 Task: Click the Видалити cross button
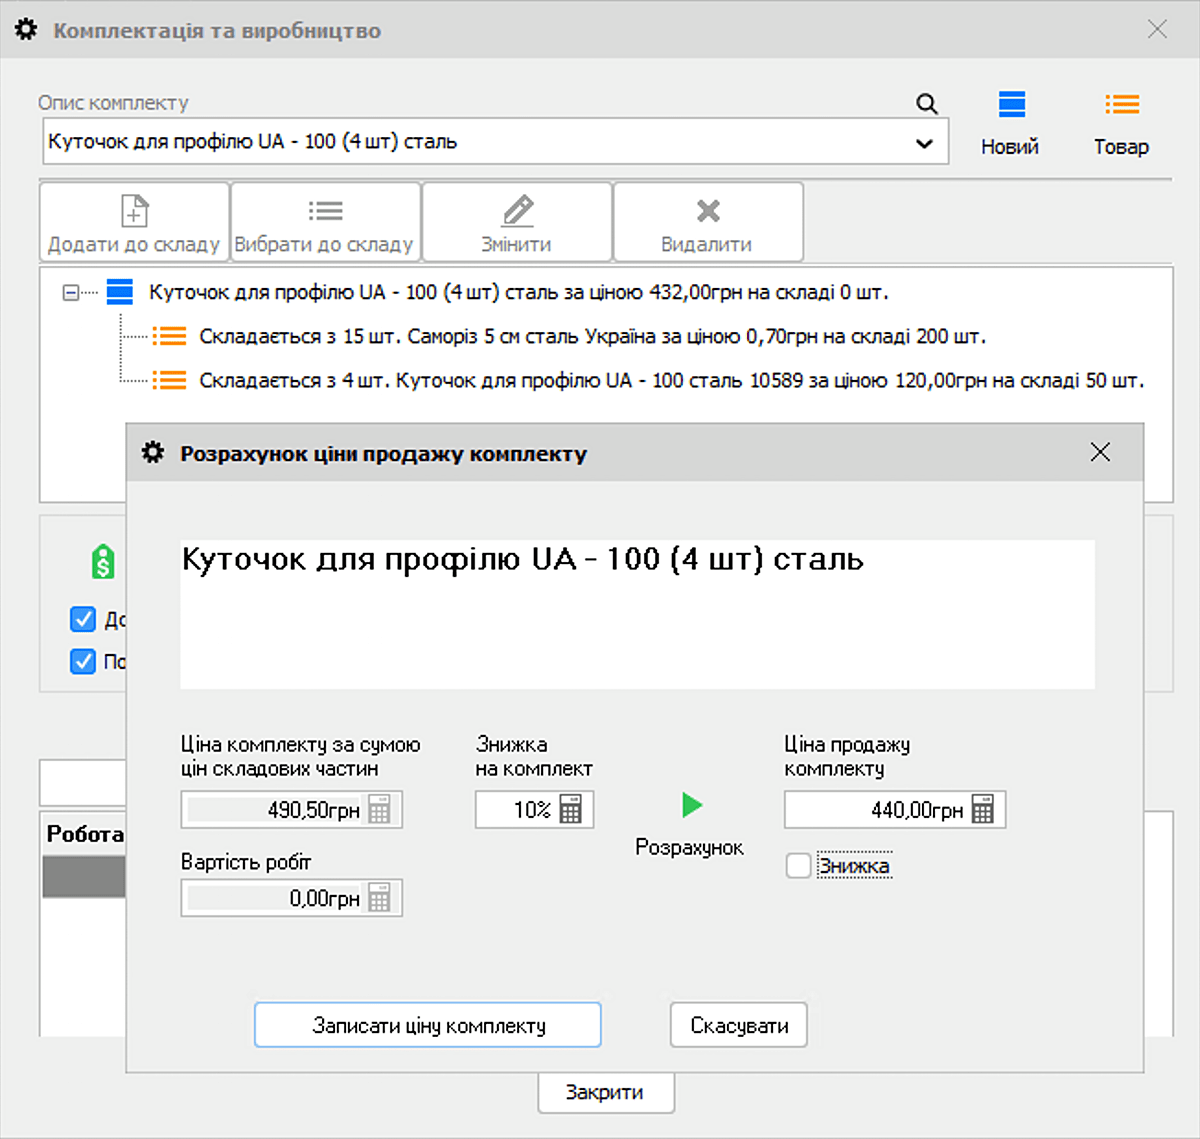pyautogui.click(x=708, y=222)
